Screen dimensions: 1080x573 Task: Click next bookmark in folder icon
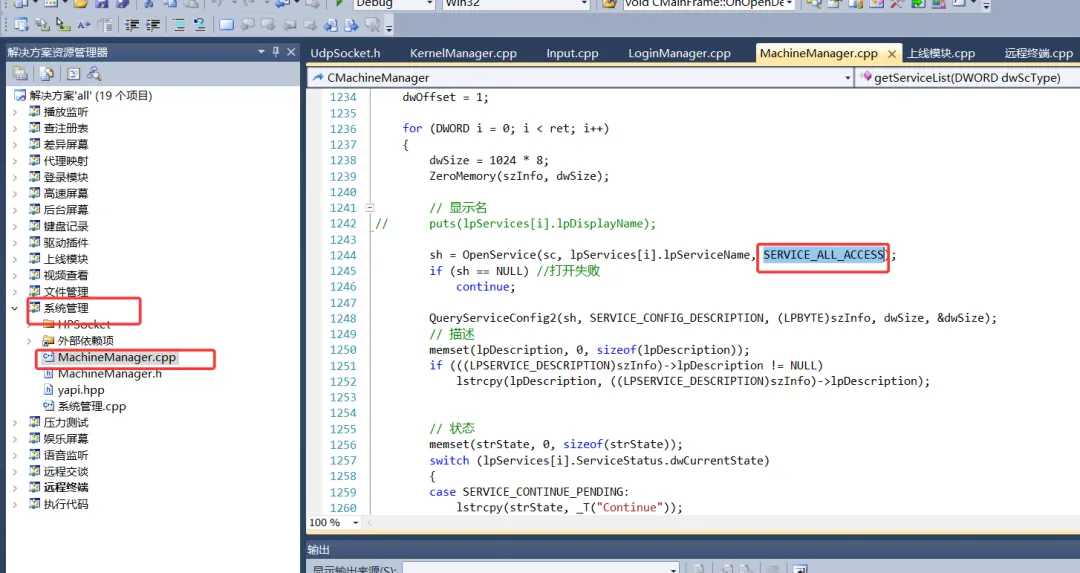[310, 25]
